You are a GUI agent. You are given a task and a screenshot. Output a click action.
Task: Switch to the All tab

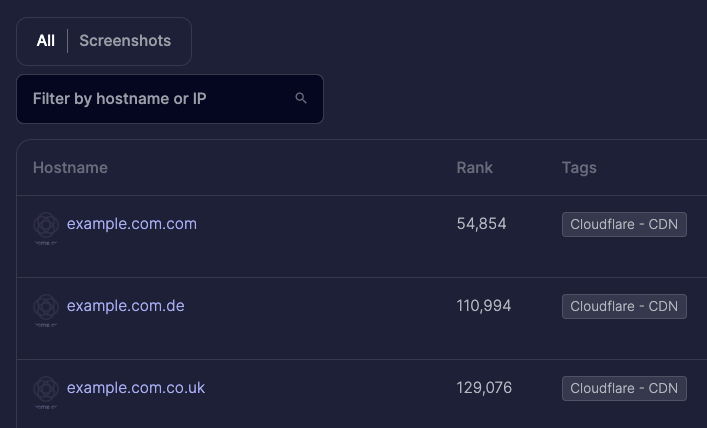pos(46,41)
